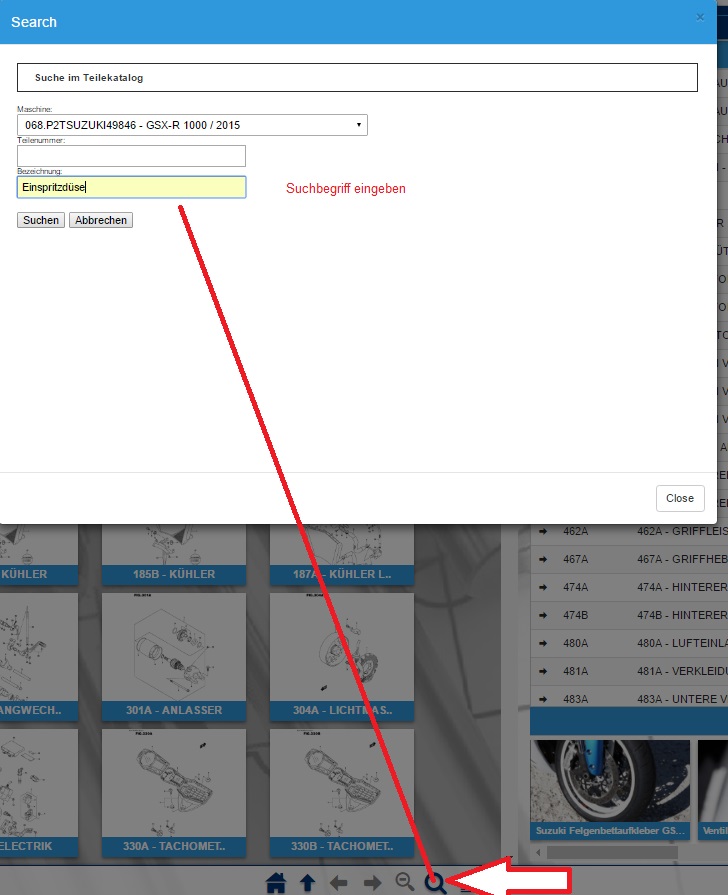Viewport: 728px width, 895px height.
Task: Select the 474A - HINTERER list entry
Action: tap(682, 587)
